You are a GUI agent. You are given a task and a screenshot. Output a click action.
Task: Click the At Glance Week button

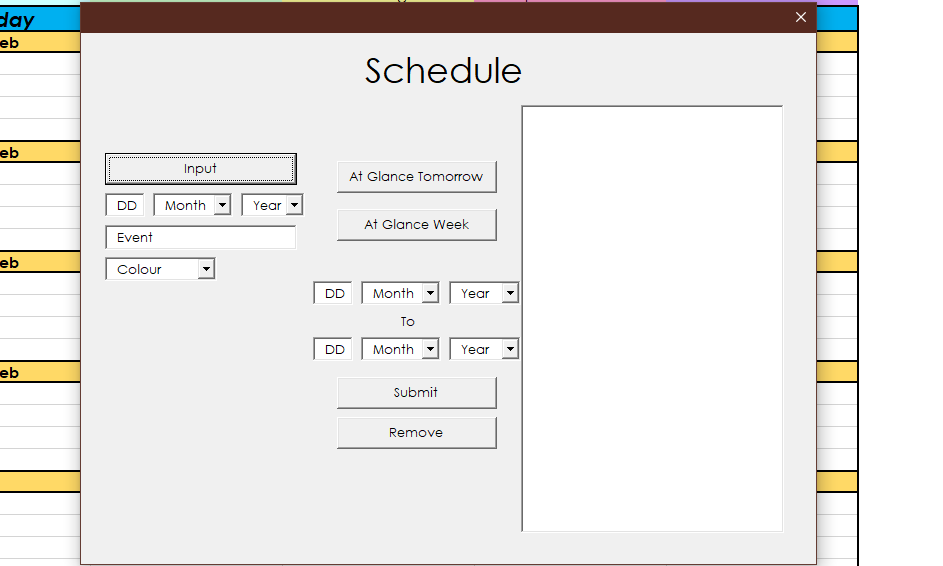pos(416,225)
